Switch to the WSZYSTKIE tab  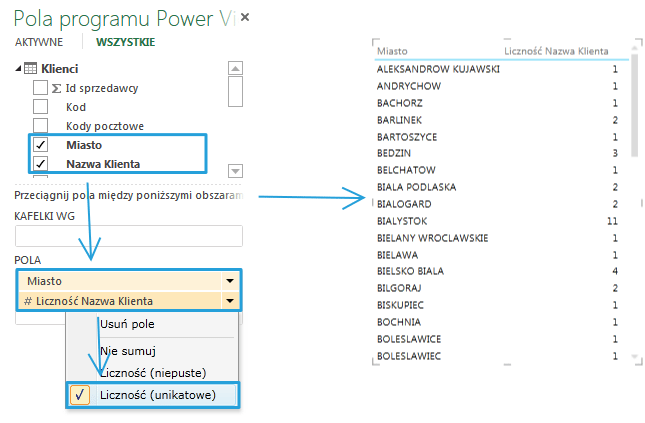pos(125,42)
